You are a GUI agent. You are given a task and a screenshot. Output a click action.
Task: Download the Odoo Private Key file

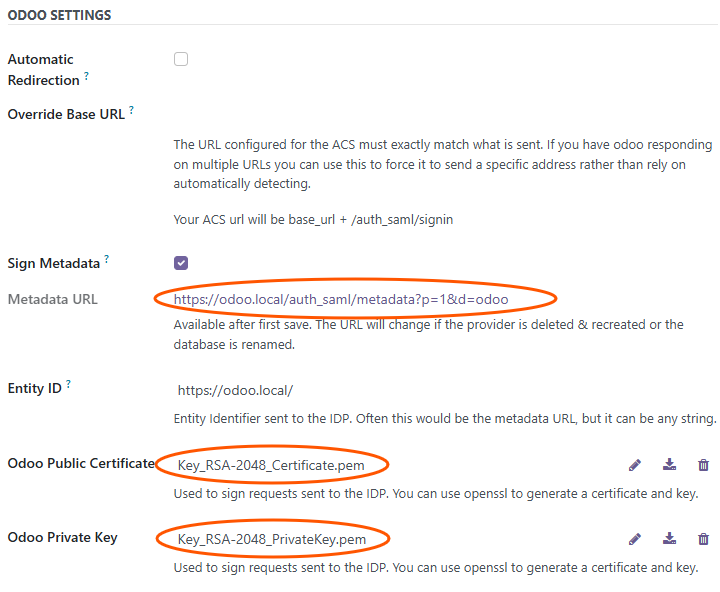[x=669, y=539]
